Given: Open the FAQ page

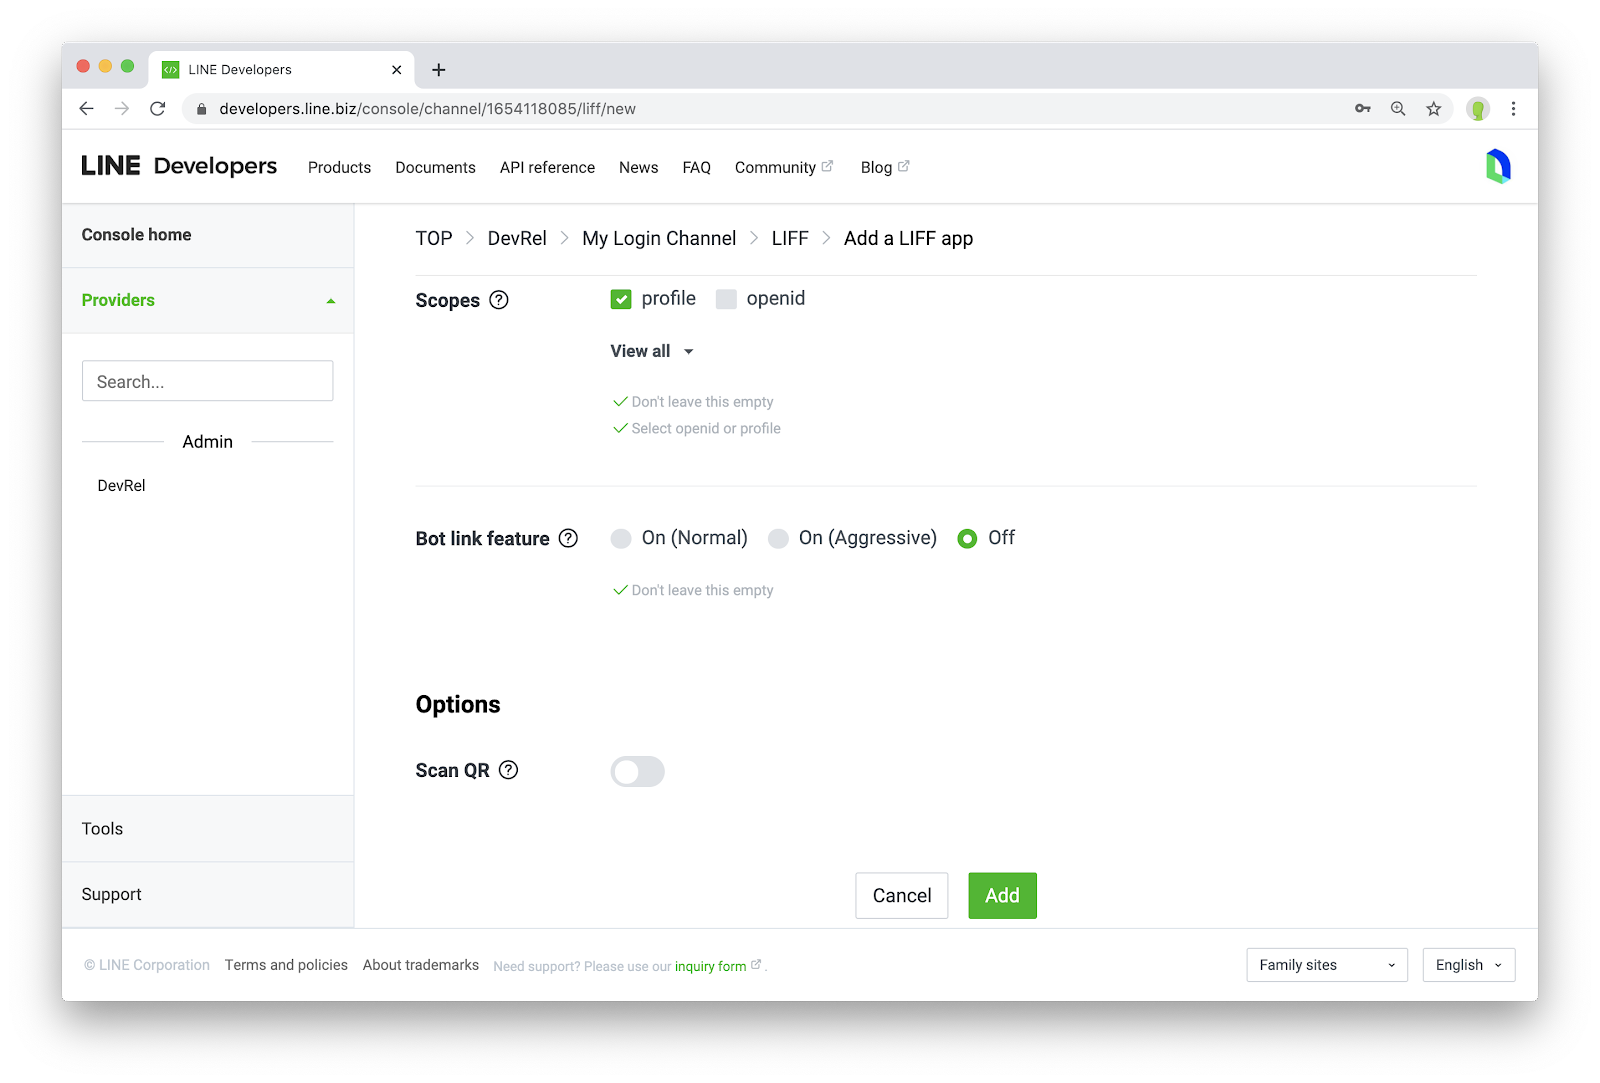Looking at the screenshot, I should [x=696, y=167].
